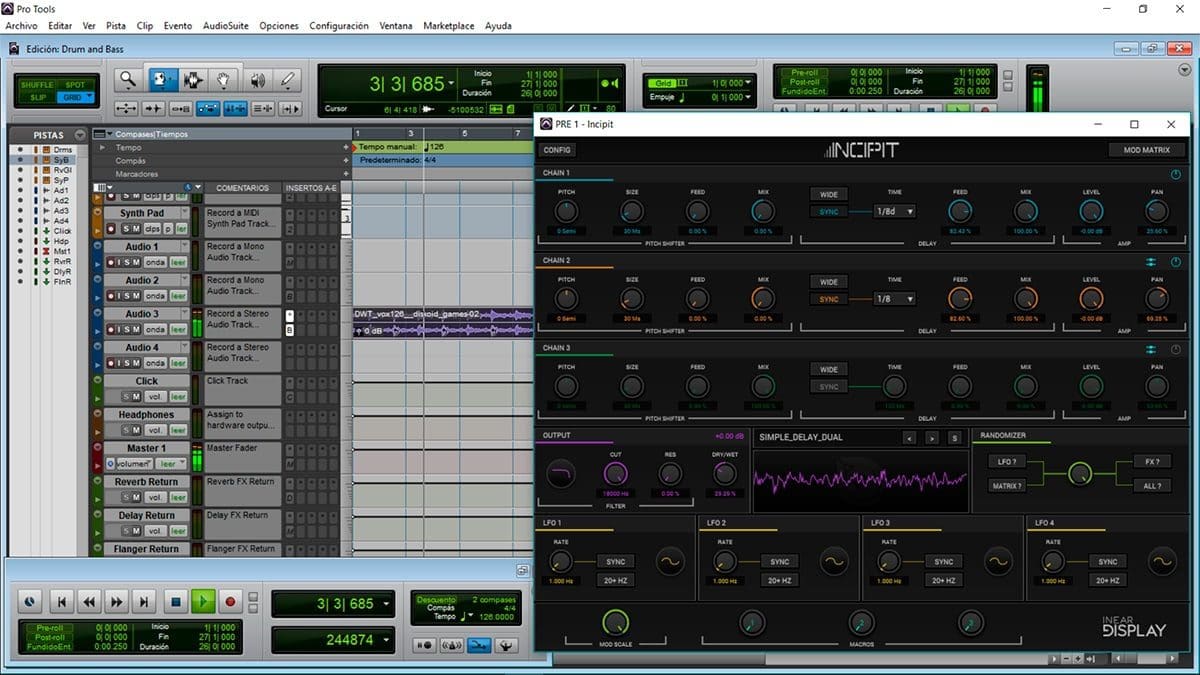Click the go-to-end transport button
The height and width of the screenshot is (675, 1200).
pyautogui.click(x=146, y=601)
